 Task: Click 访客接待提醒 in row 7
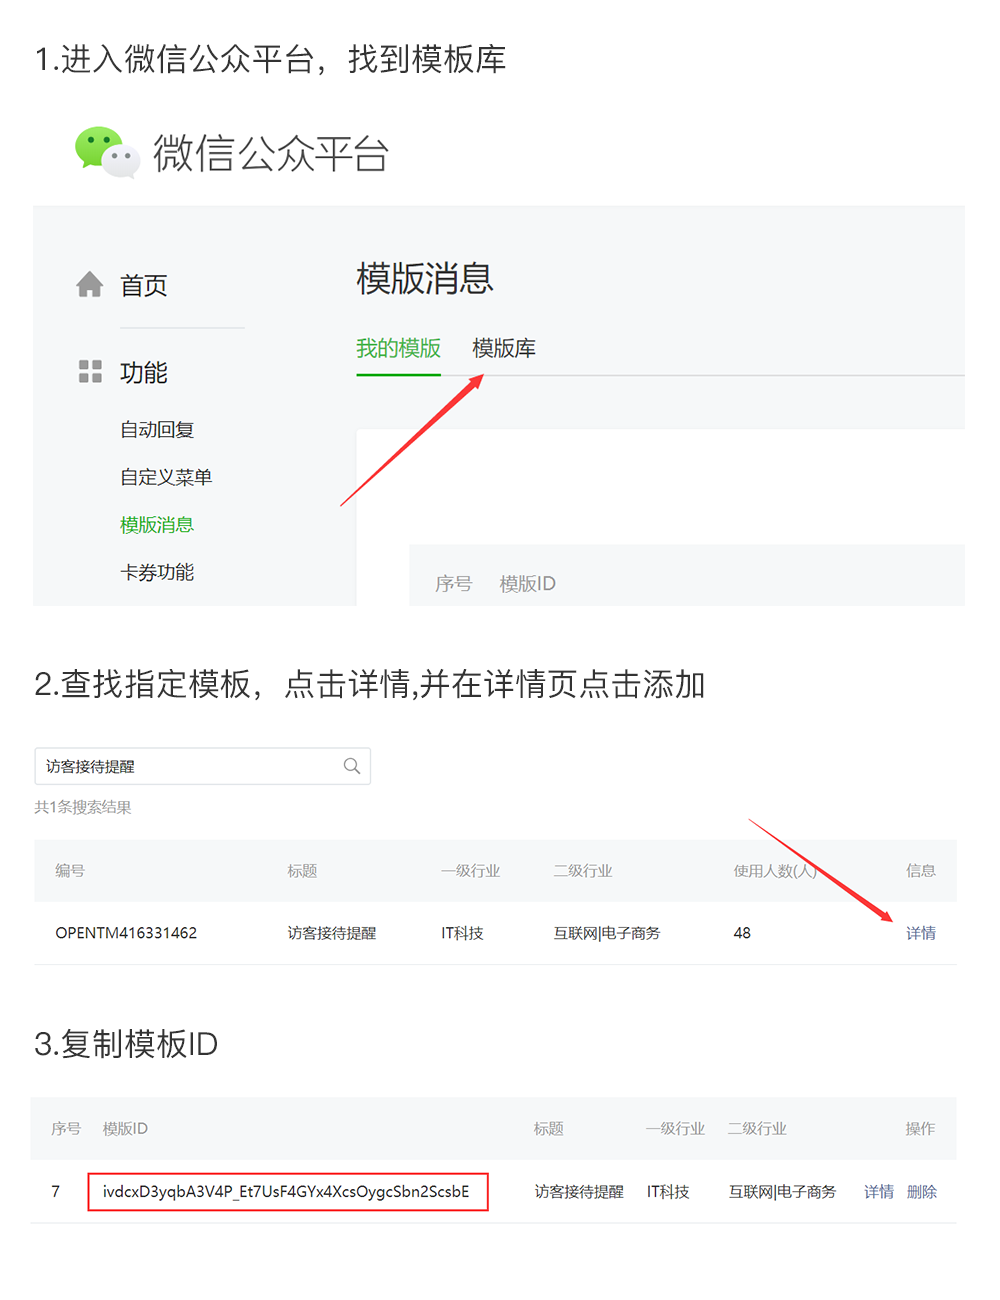pyautogui.click(x=579, y=1192)
